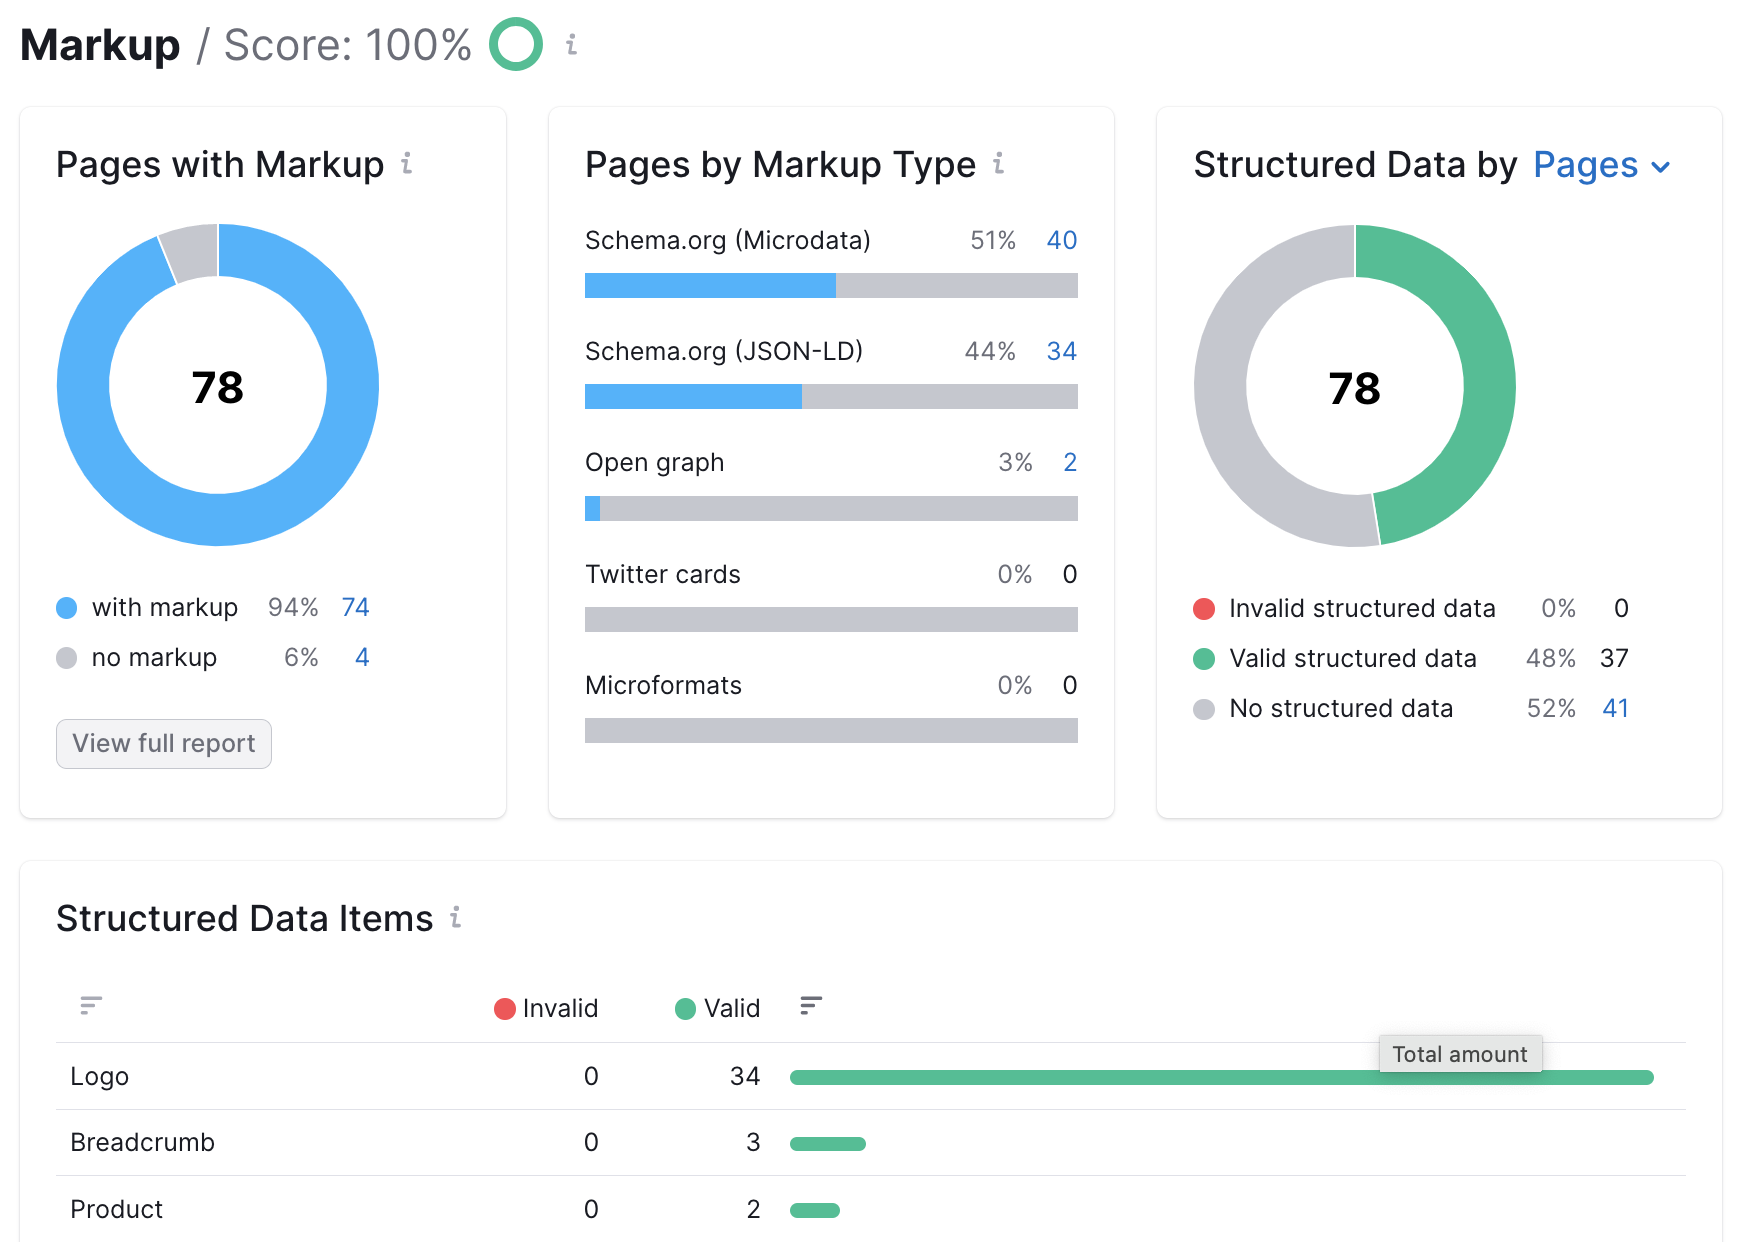Click the 'Microformats' label
1744x1242 pixels.
point(663,685)
